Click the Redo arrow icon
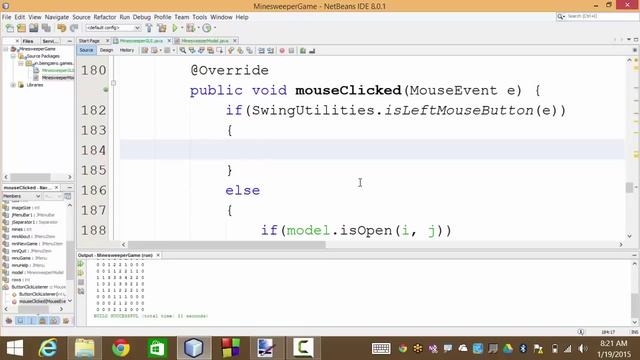640x360 pixels. [74, 28]
